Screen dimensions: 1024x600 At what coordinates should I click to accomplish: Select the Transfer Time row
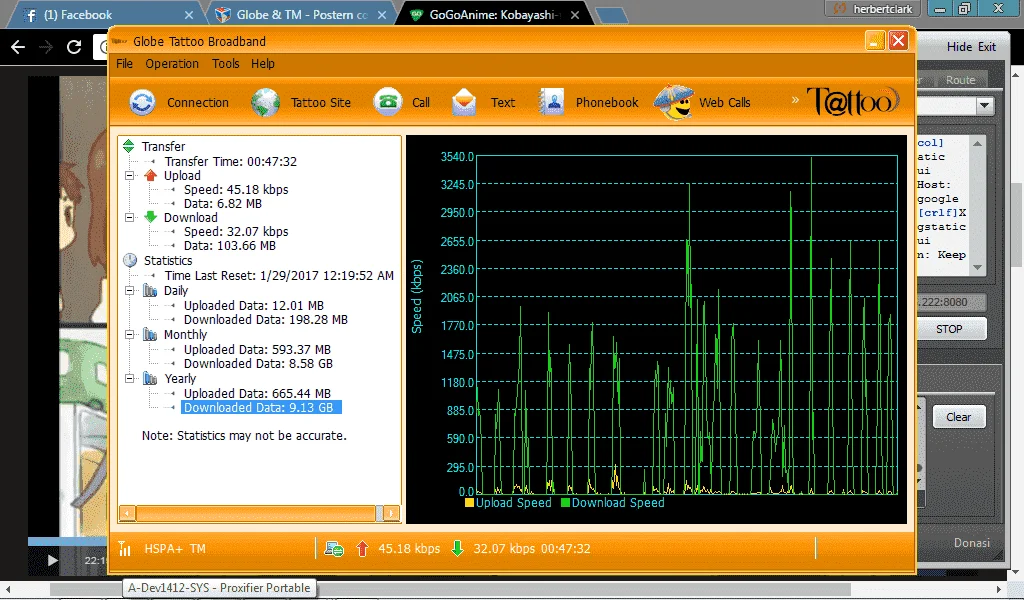(231, 161)
